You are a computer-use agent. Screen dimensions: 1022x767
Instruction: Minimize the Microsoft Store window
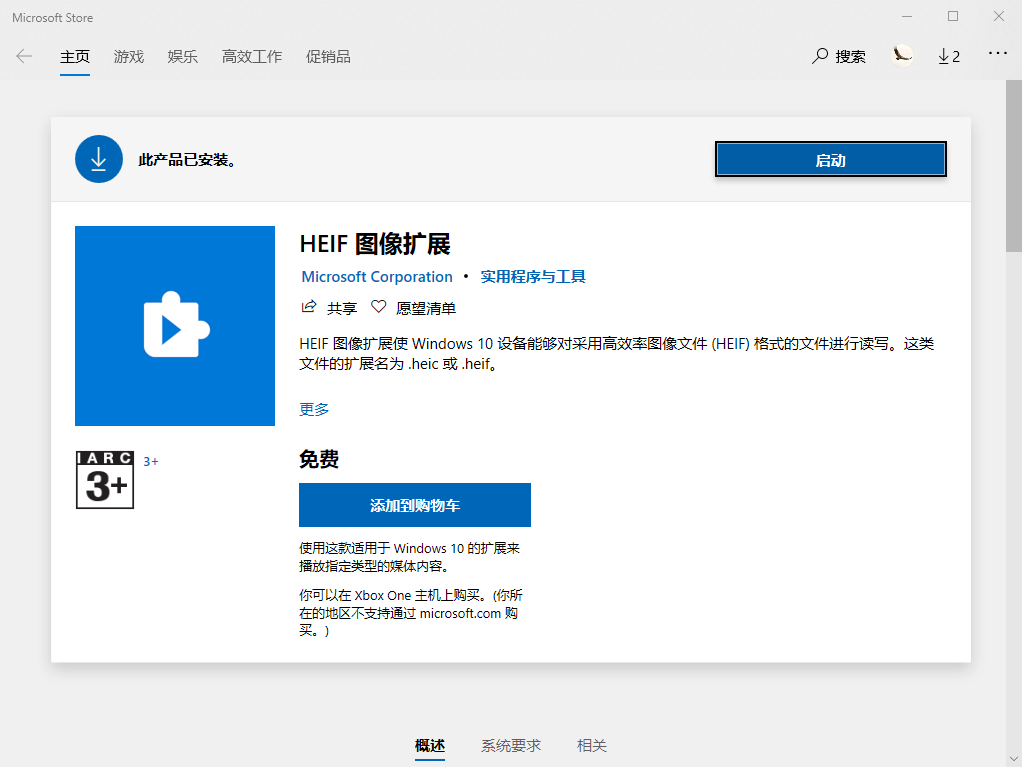point(907,16)
